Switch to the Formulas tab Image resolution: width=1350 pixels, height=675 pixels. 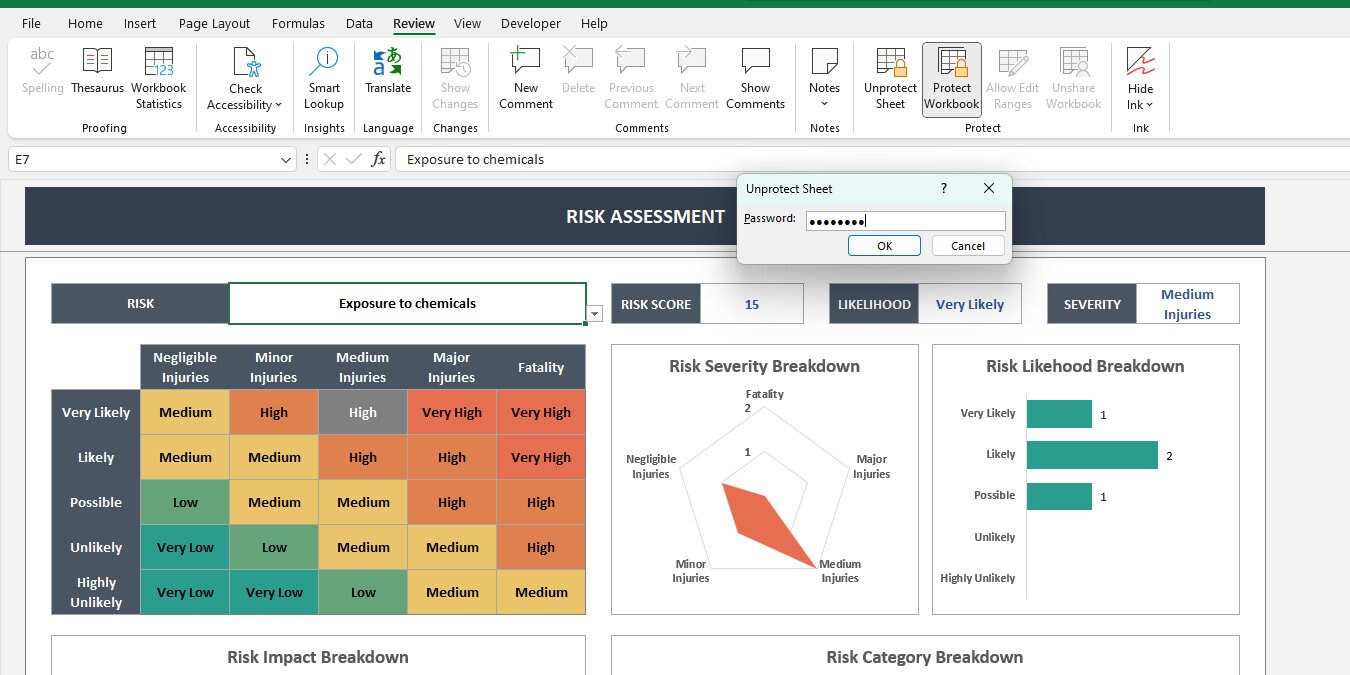[x=298, y=23]
